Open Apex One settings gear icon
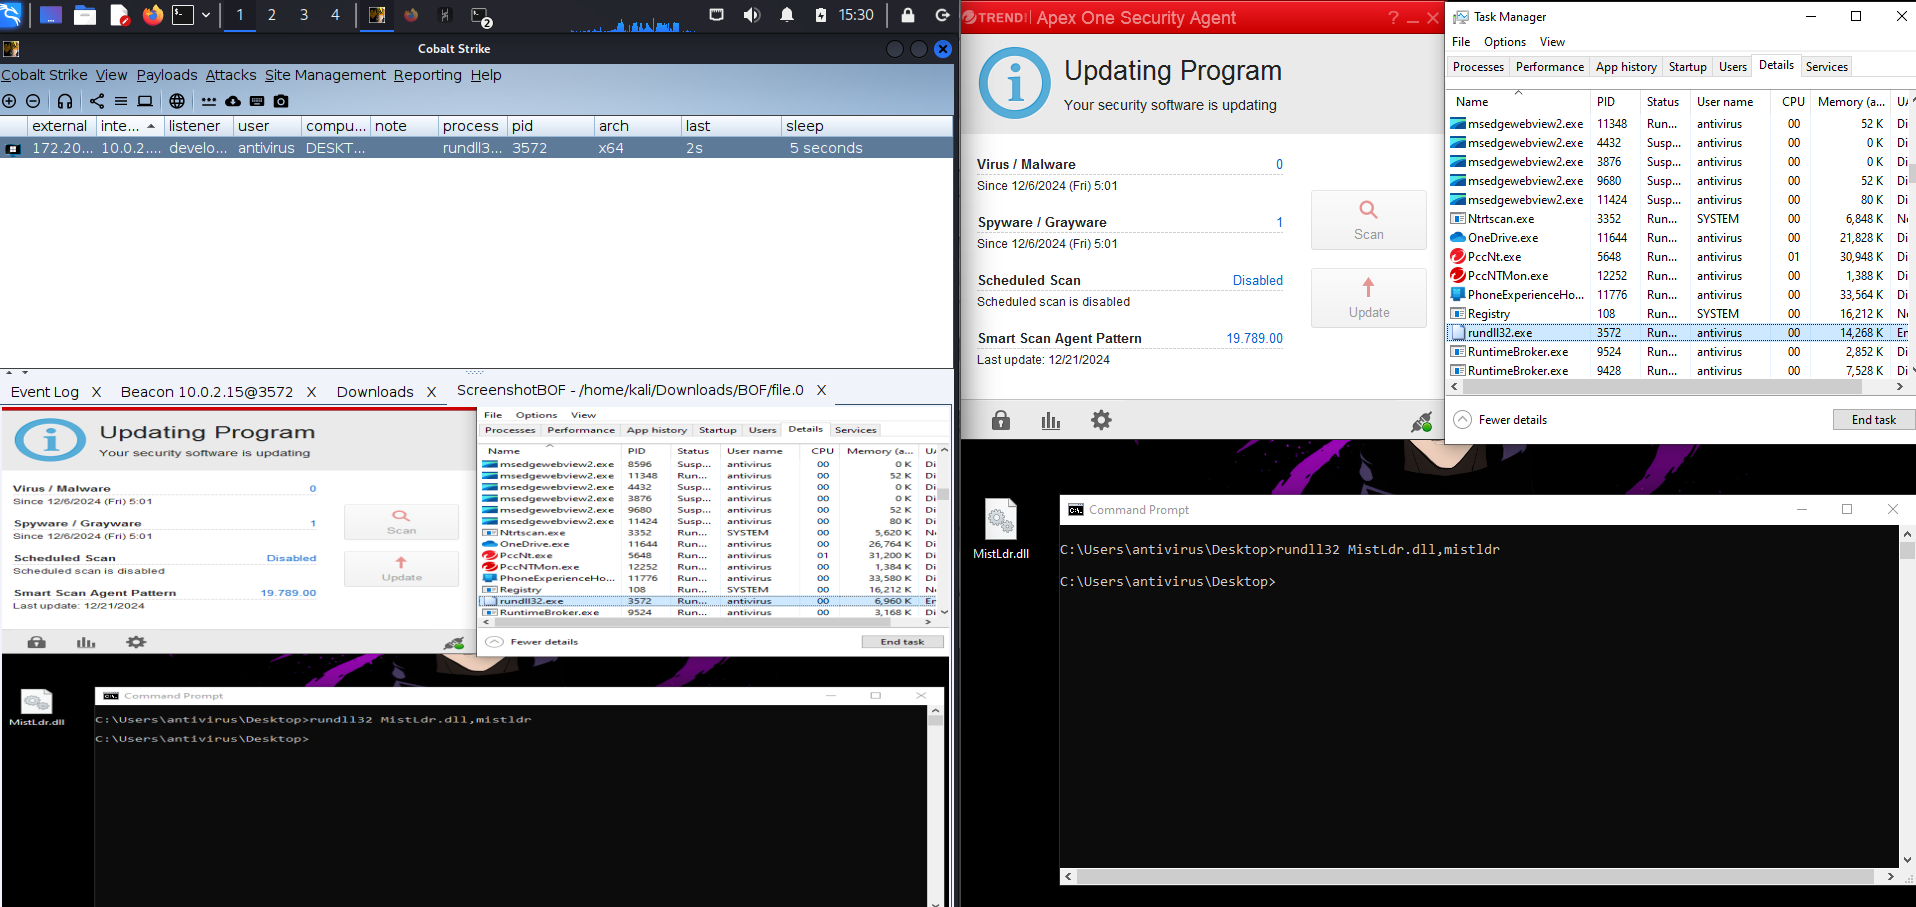 [x=1101, y=420]
